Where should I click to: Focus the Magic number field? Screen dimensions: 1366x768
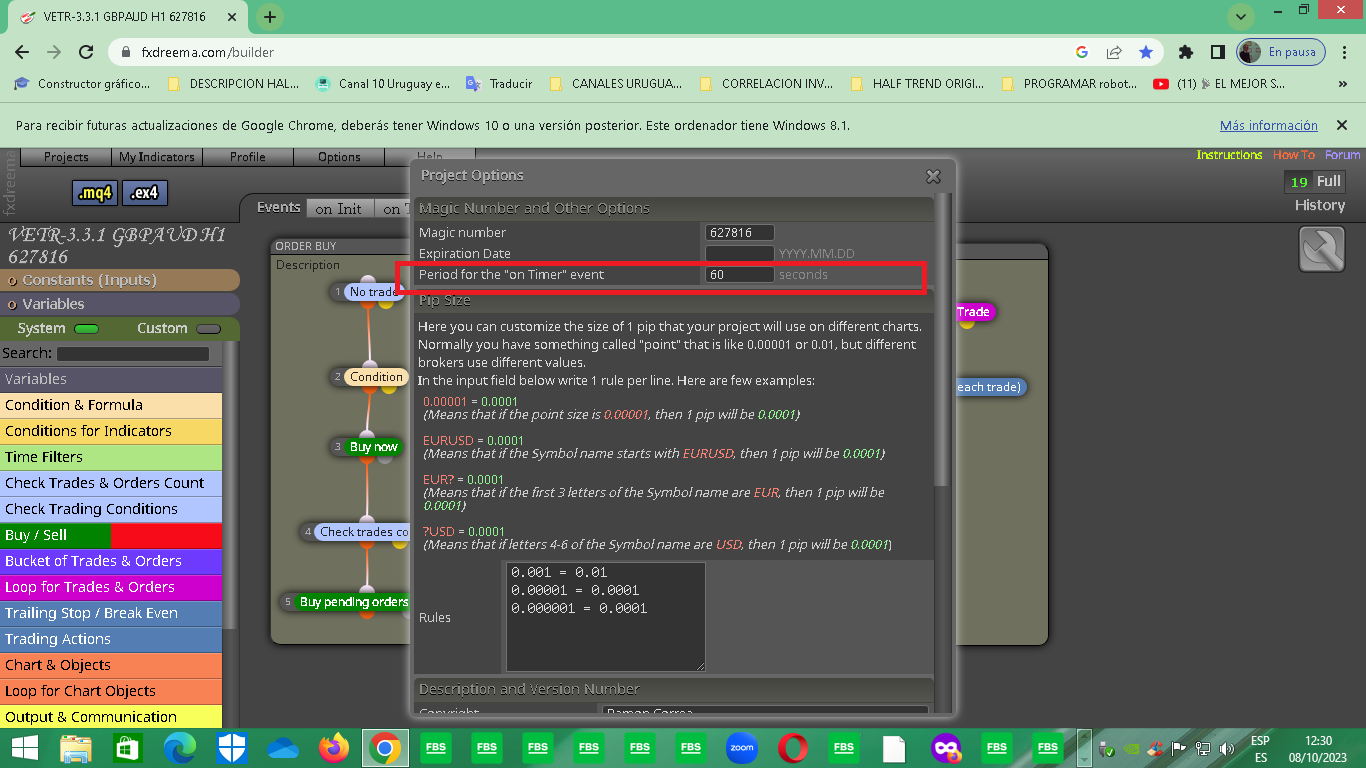(739, 233)
